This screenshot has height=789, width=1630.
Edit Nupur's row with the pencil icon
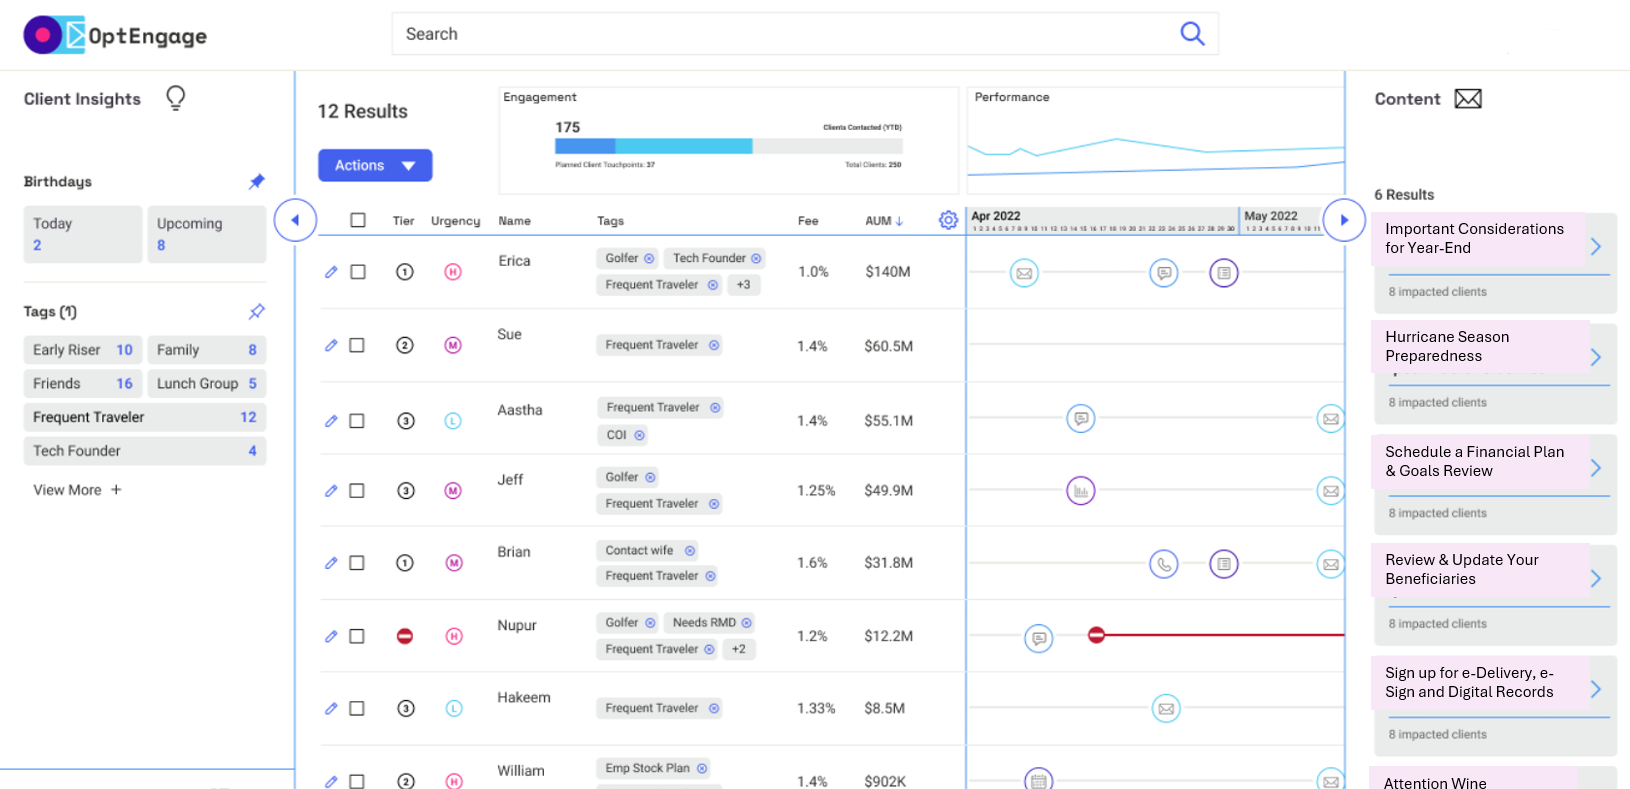tap(331, 636)
